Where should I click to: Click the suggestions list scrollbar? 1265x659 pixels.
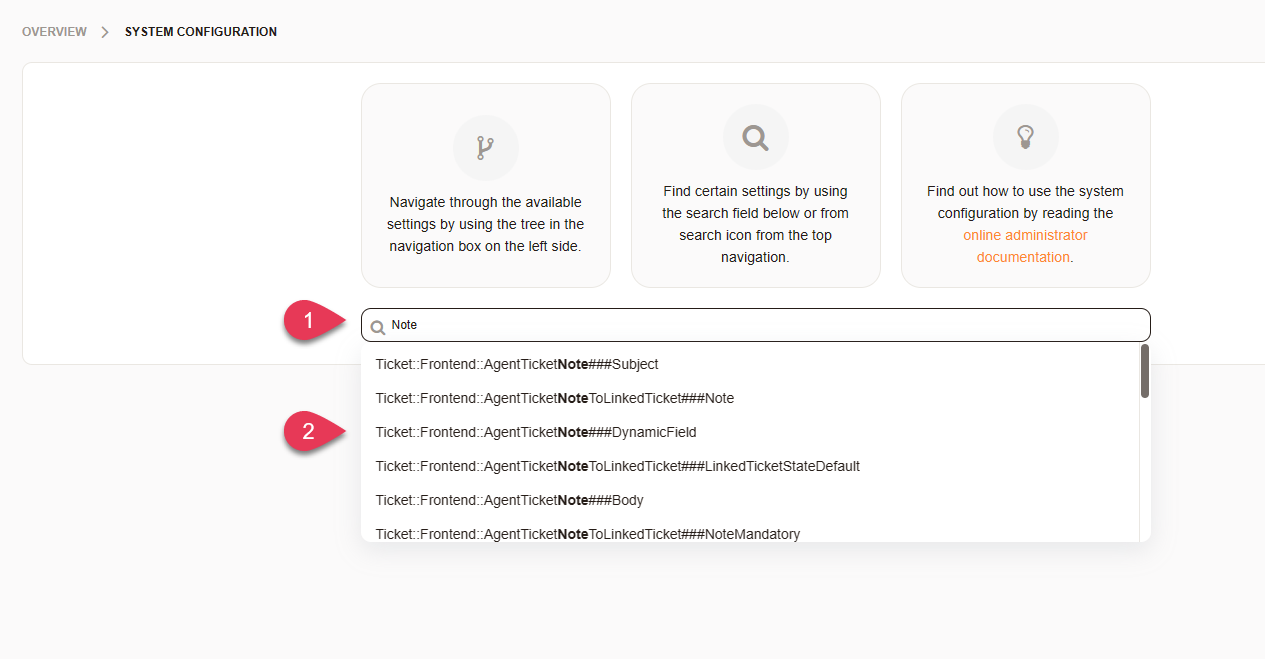tap(1144, 370)
